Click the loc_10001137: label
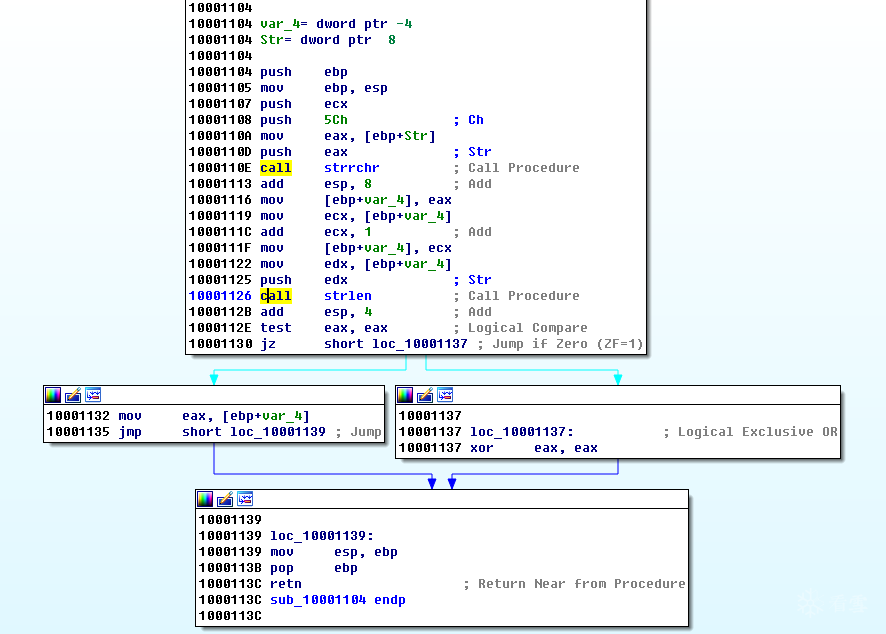886x634 pixels. (x=522, y=432)
